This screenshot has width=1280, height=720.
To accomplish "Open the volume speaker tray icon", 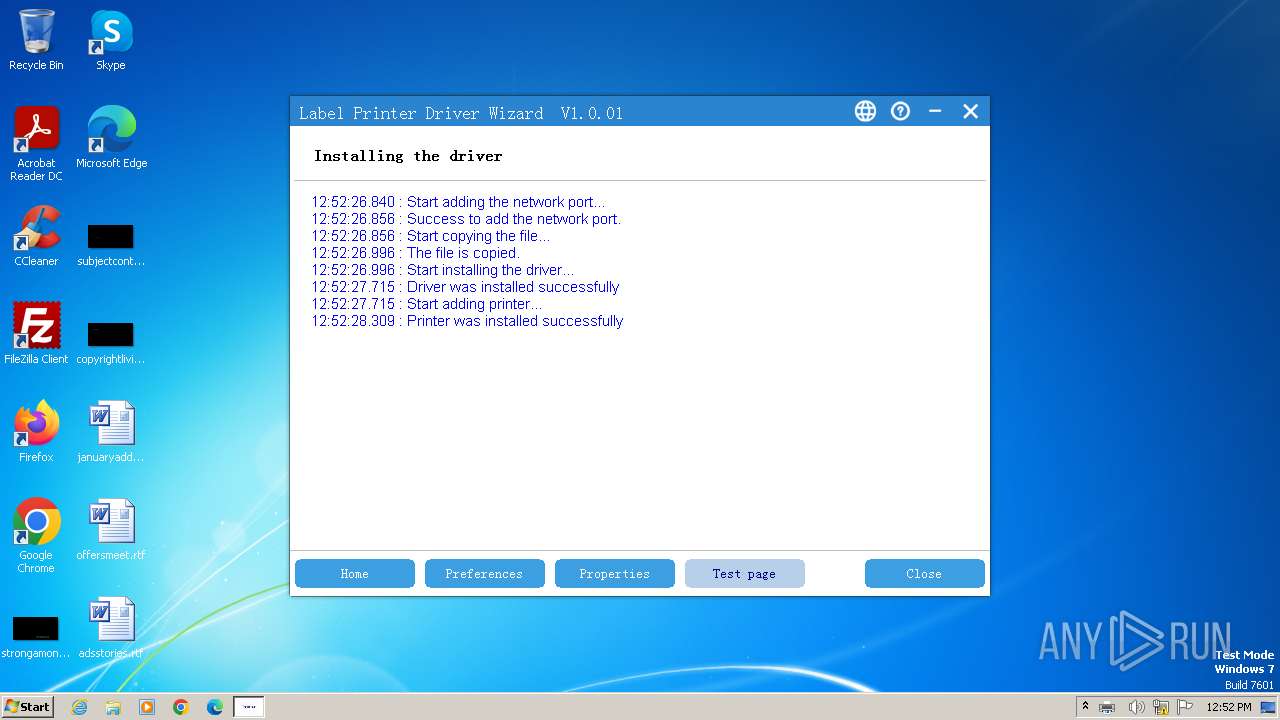I will pyautogui.click(x=1135, y=707).
